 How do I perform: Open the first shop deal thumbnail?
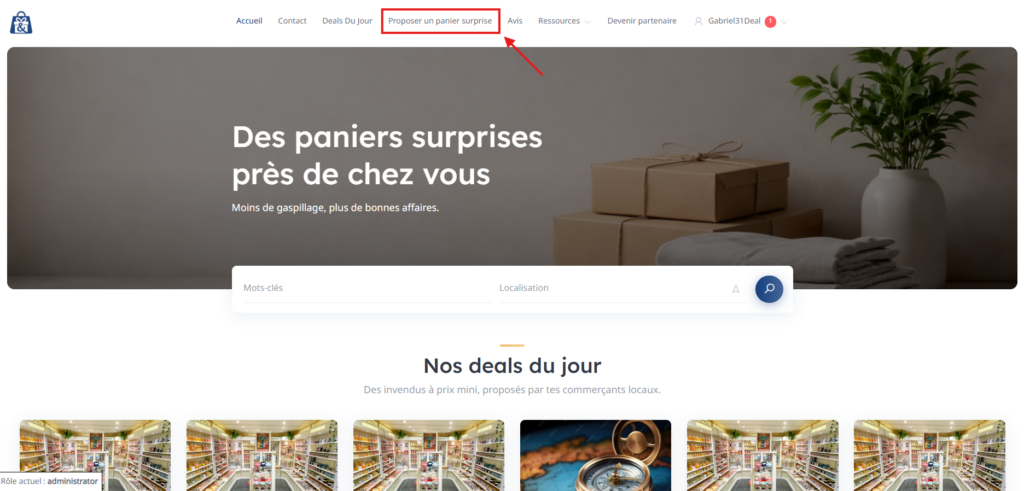tap(95, 455)
